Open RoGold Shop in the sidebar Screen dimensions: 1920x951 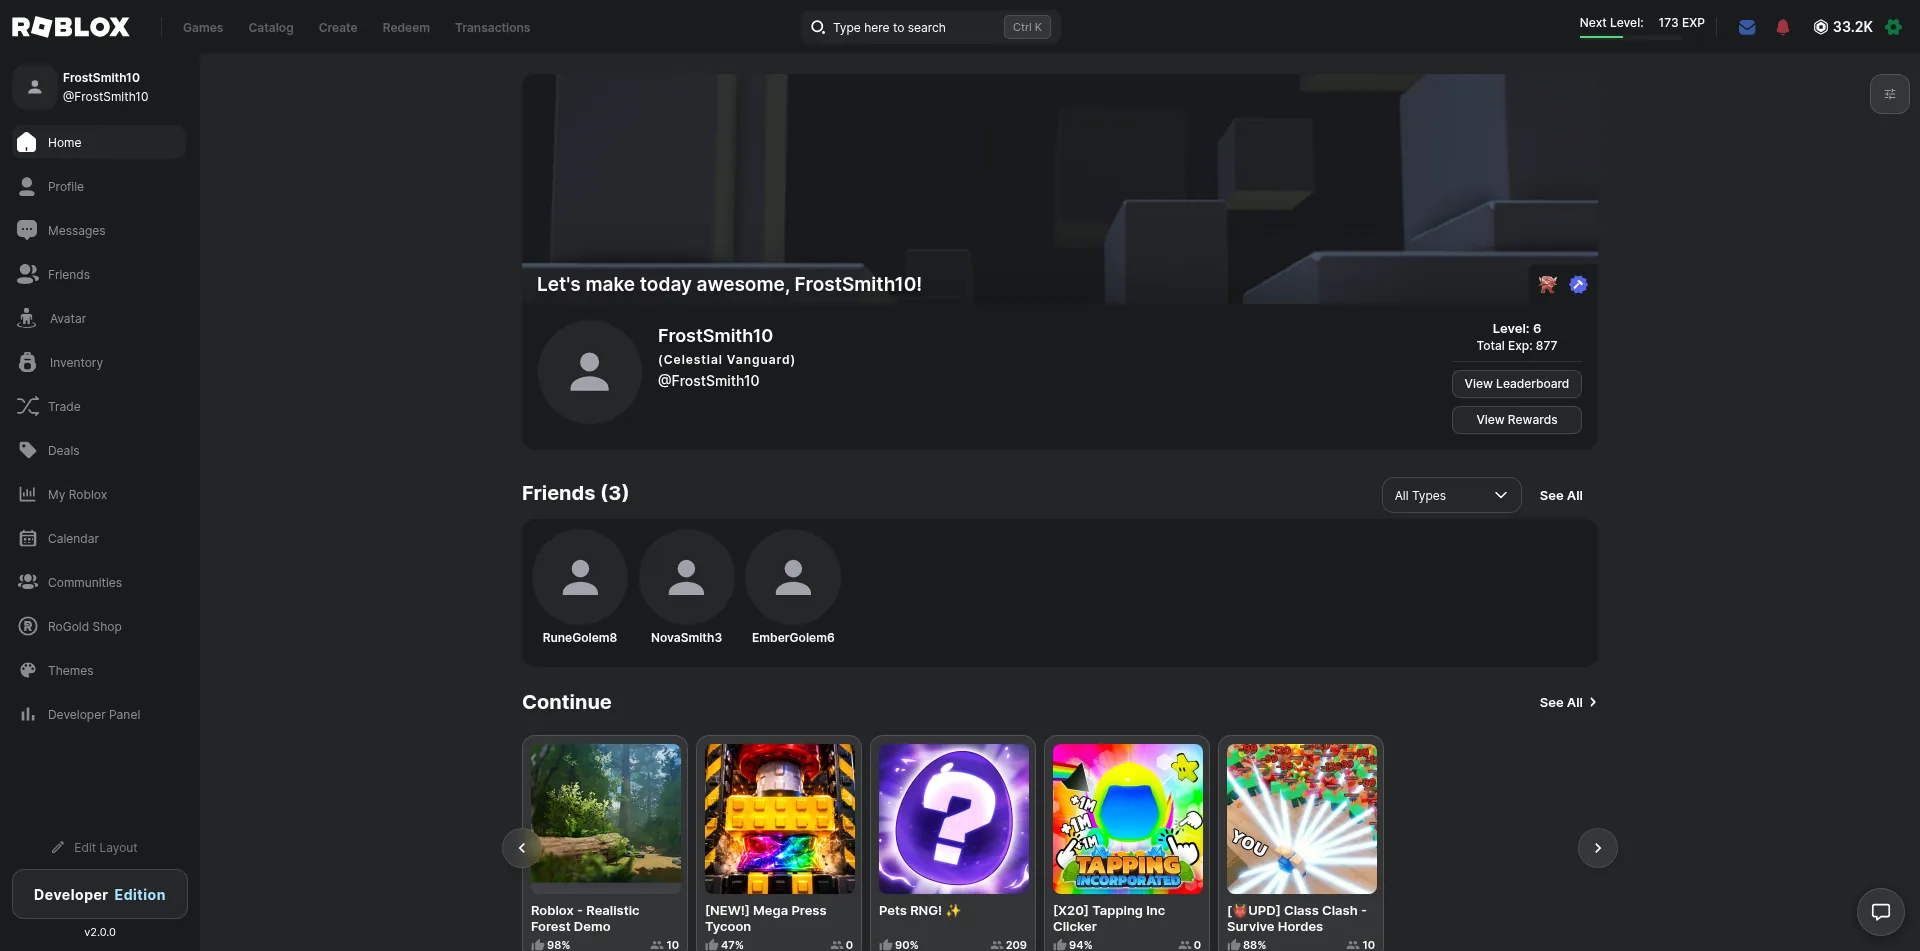(x=99, y=626)
